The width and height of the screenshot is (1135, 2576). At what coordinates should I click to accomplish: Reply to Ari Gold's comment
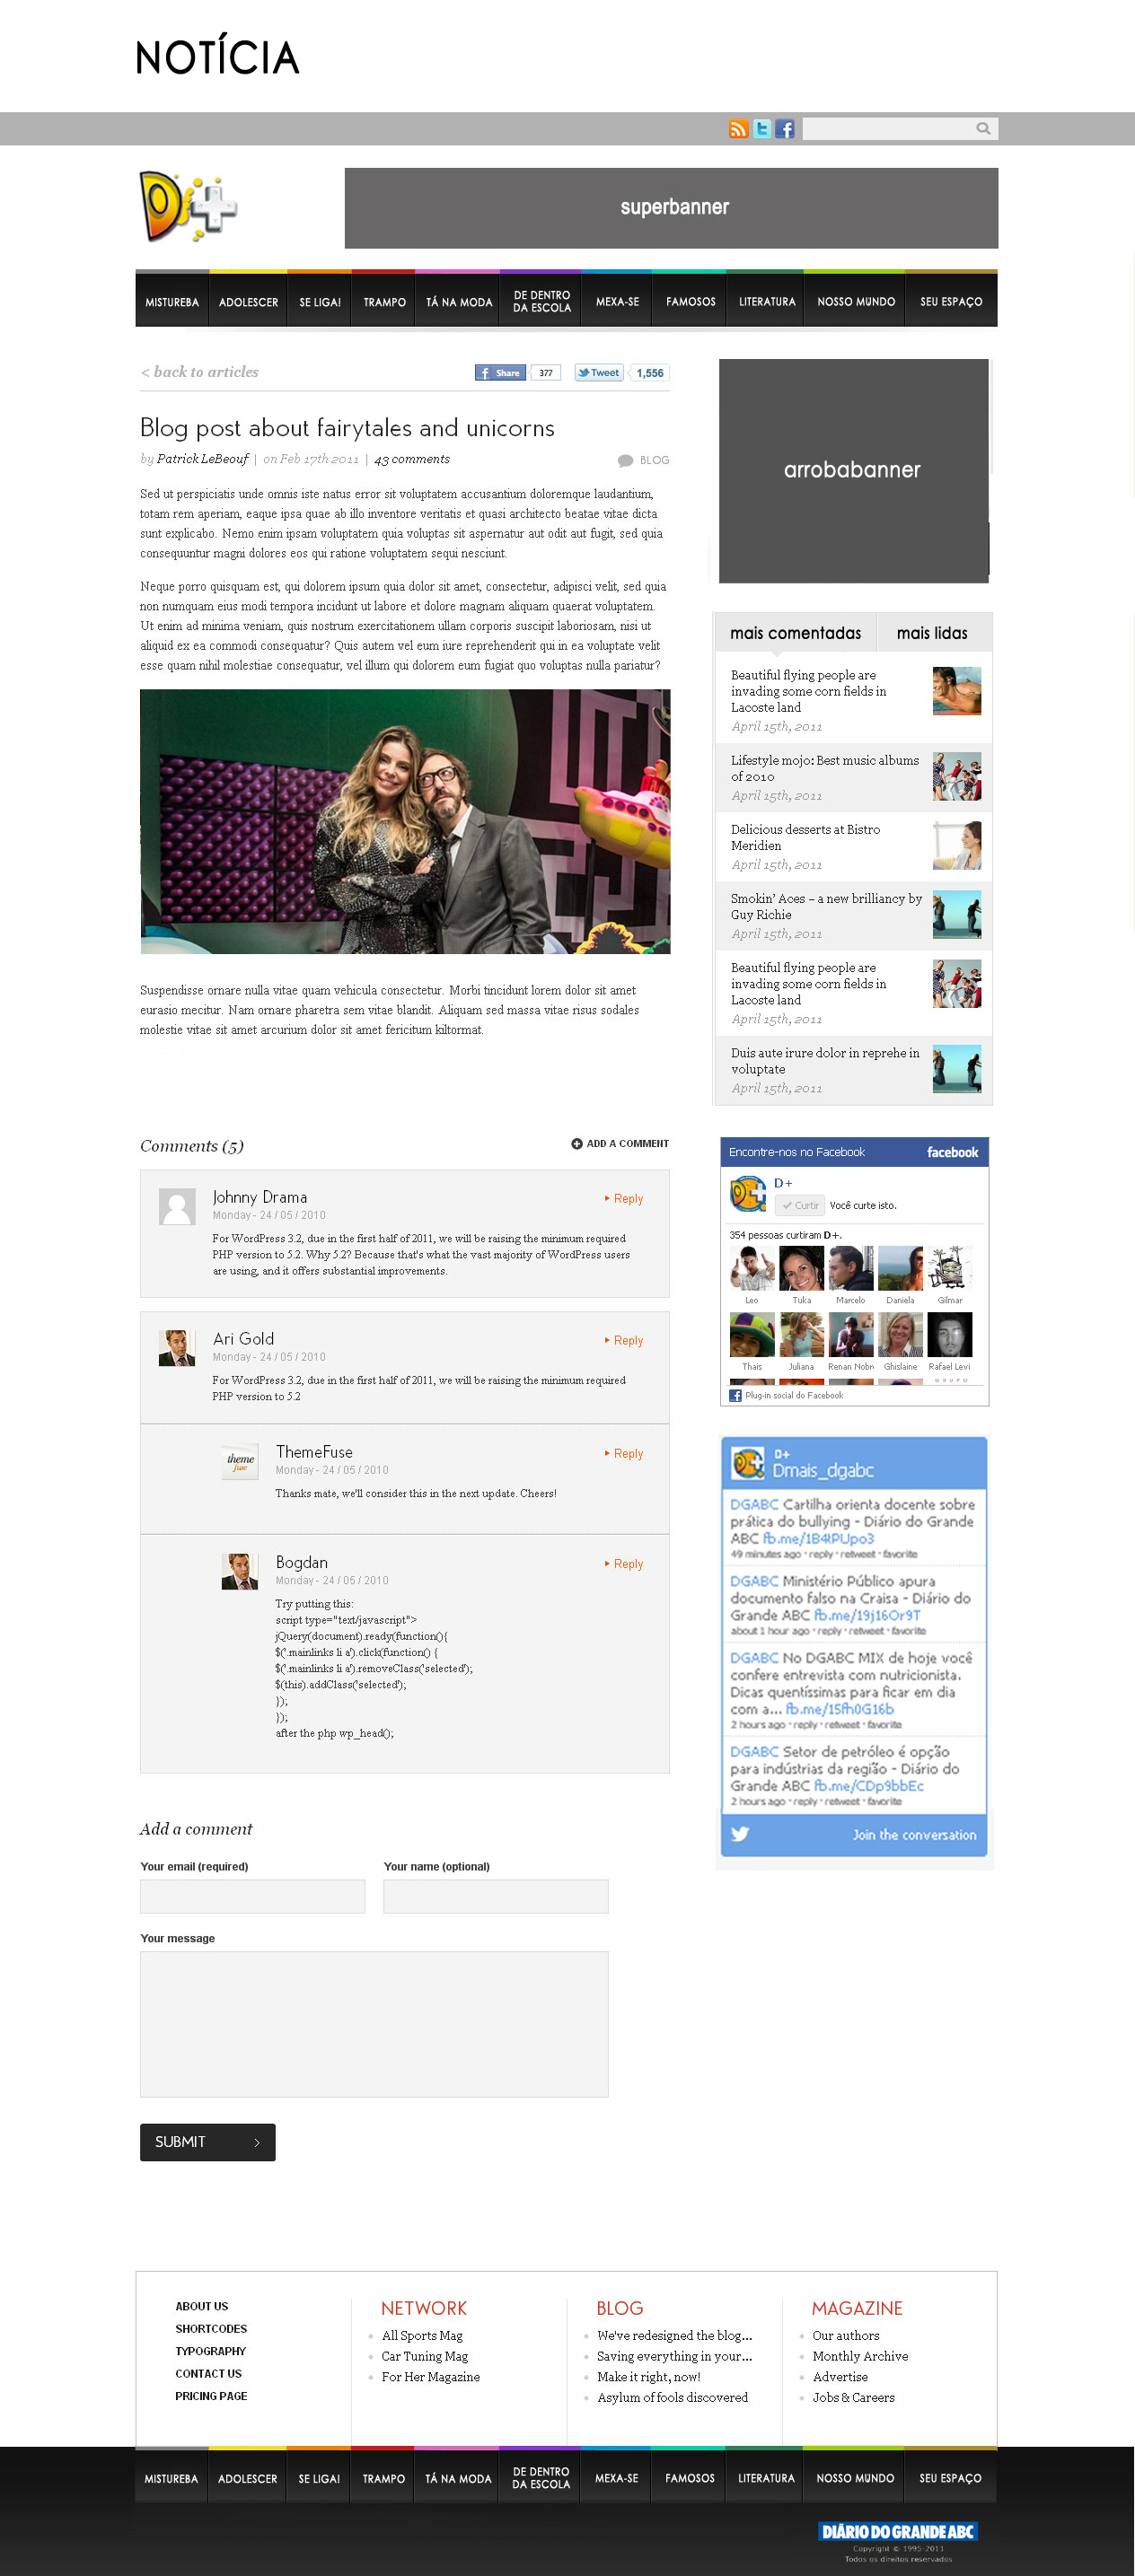tap(624, 1340)
